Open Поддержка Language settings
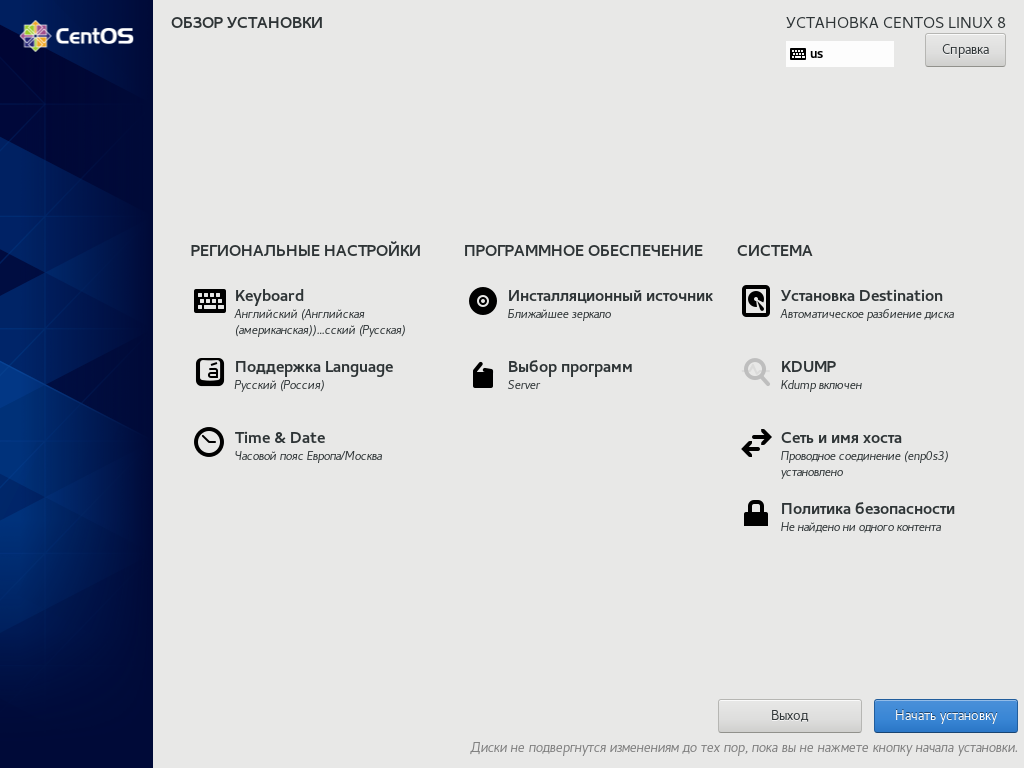The image size is (1024, 768). coord(313,367)
